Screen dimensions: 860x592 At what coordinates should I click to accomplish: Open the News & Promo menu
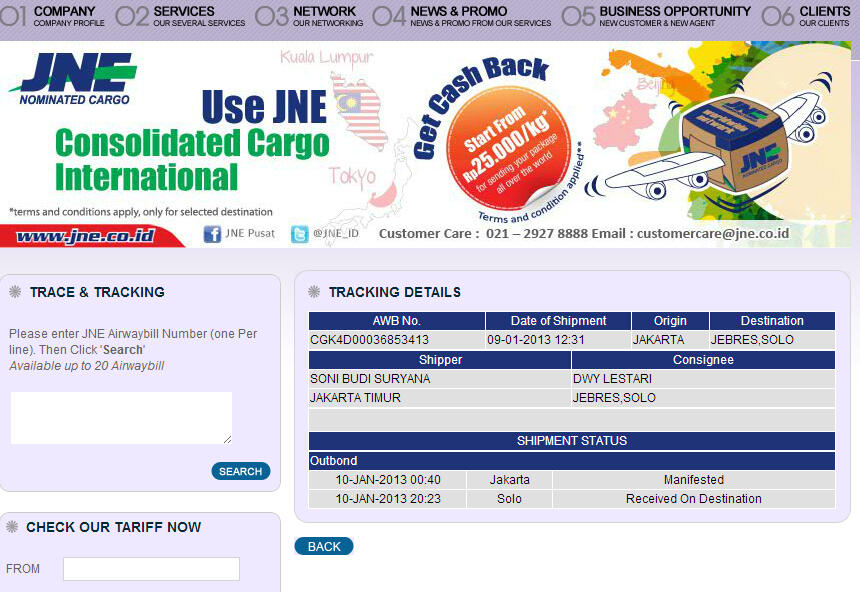[x=462, y=16]
